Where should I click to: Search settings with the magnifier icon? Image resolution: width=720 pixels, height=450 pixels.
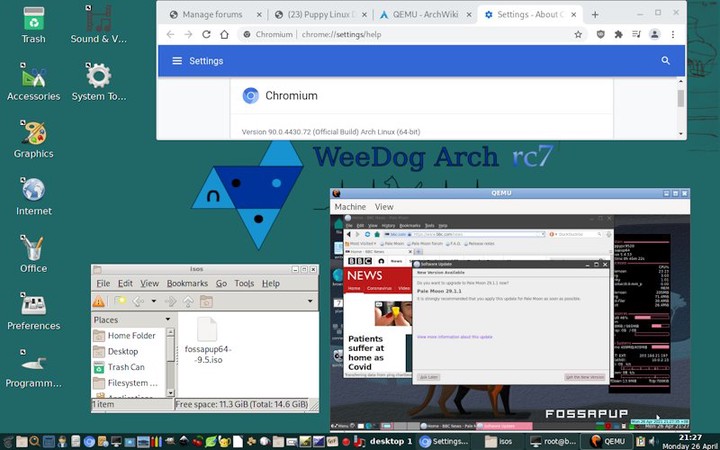pos(665,61)
